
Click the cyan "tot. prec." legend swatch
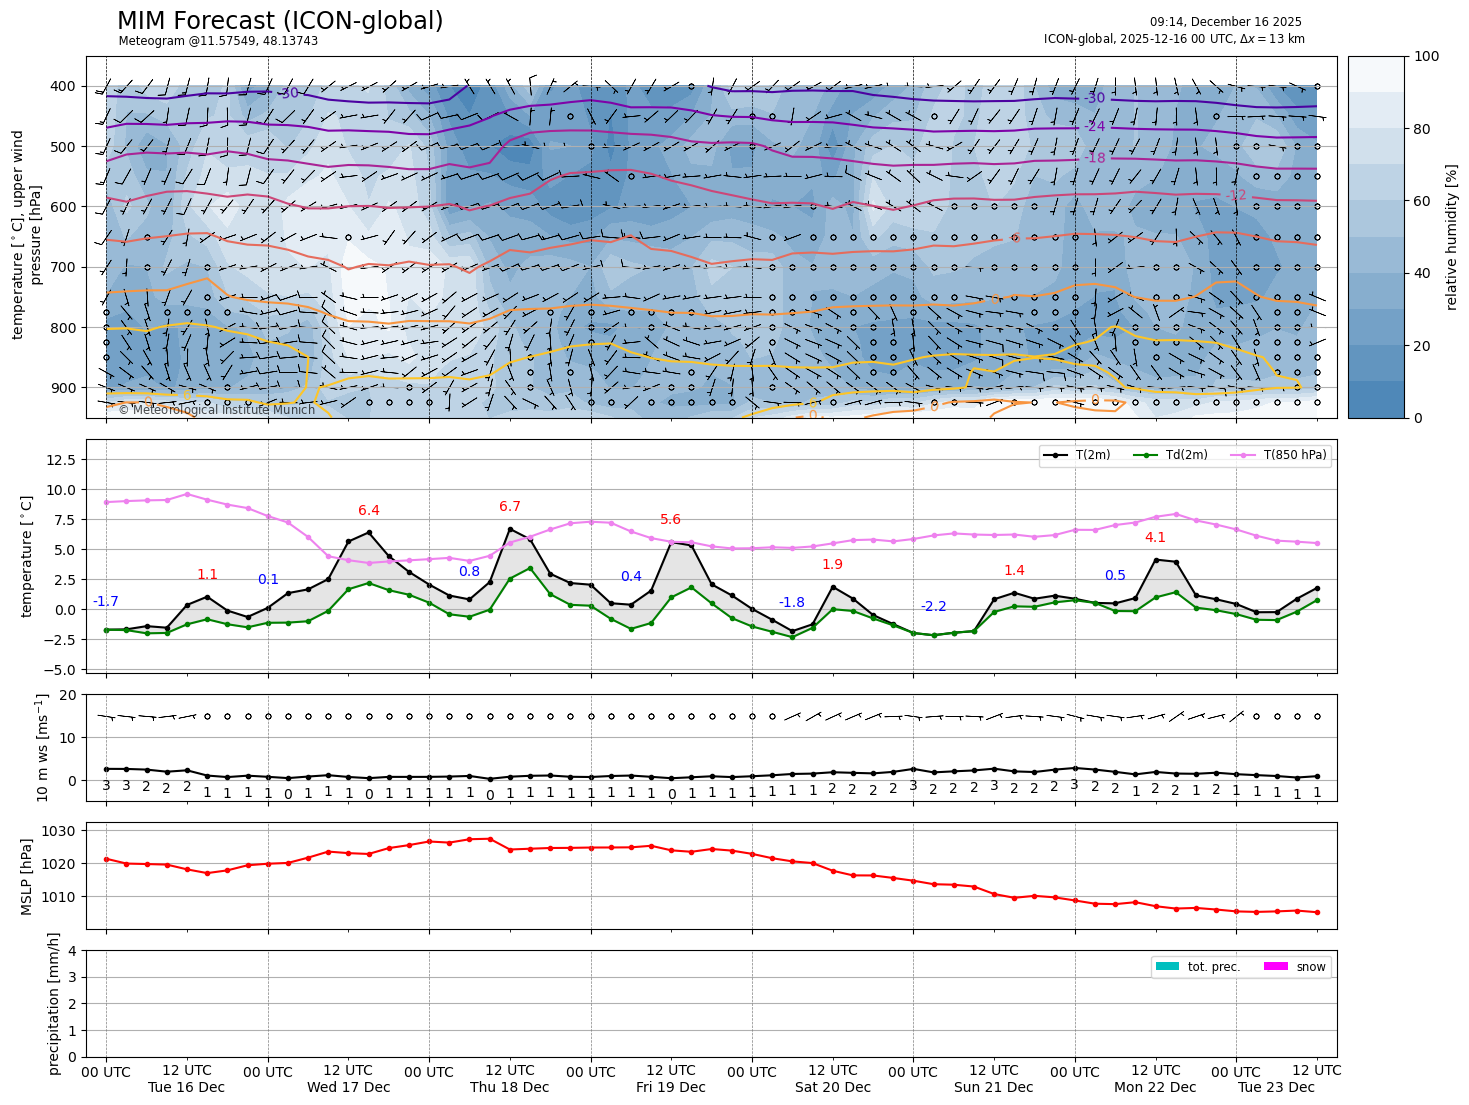tap(1168, 966)
